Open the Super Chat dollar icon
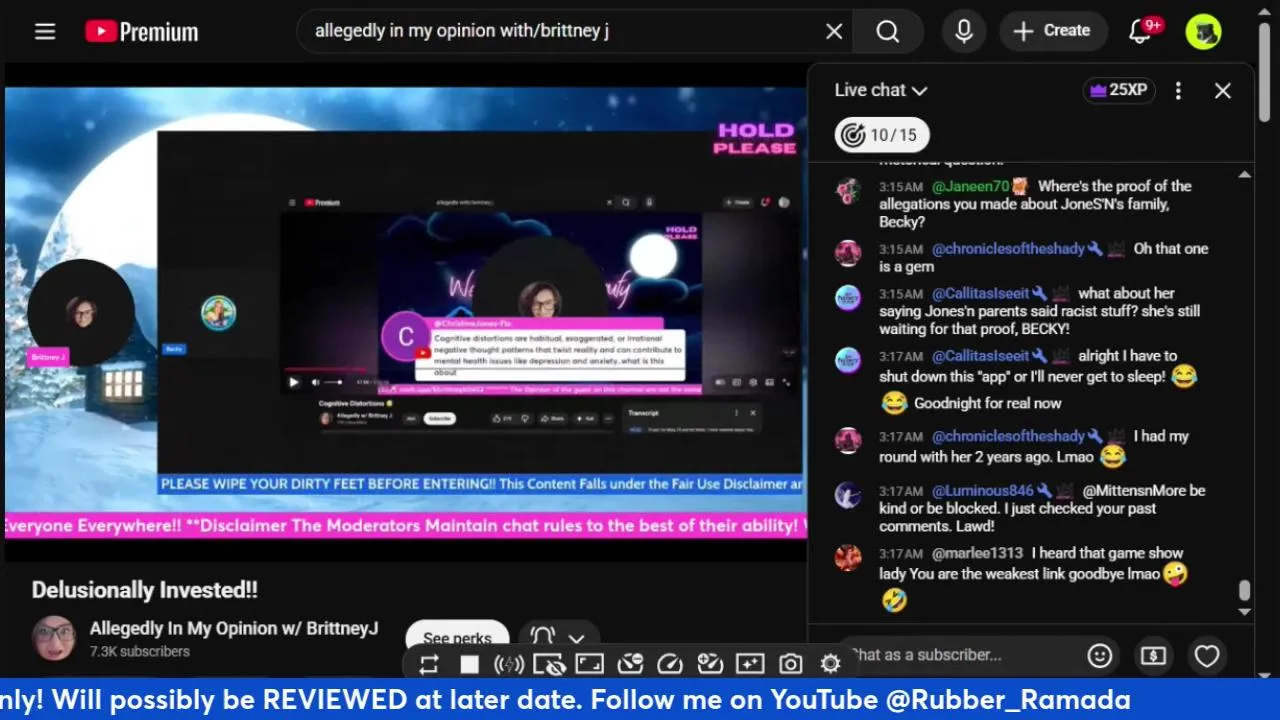Screen dimensions: 1280x720 [x=1153, y=656]
